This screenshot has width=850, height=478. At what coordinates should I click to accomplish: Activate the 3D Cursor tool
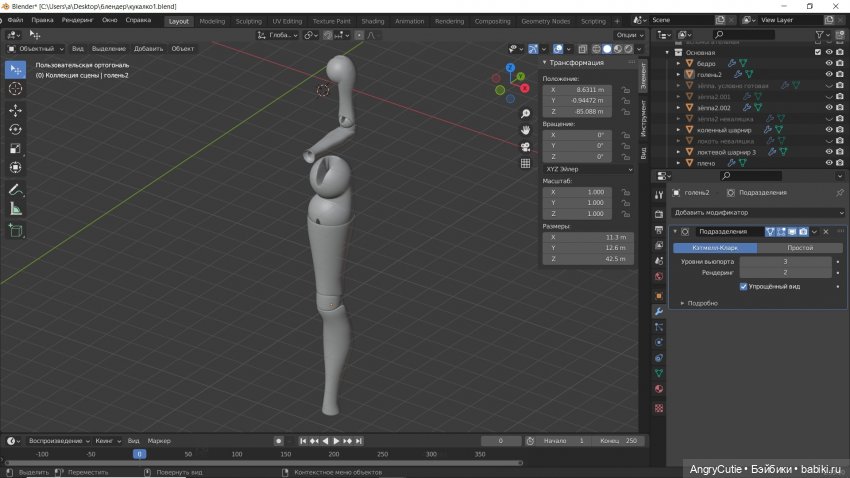click(x=16, y=88)
